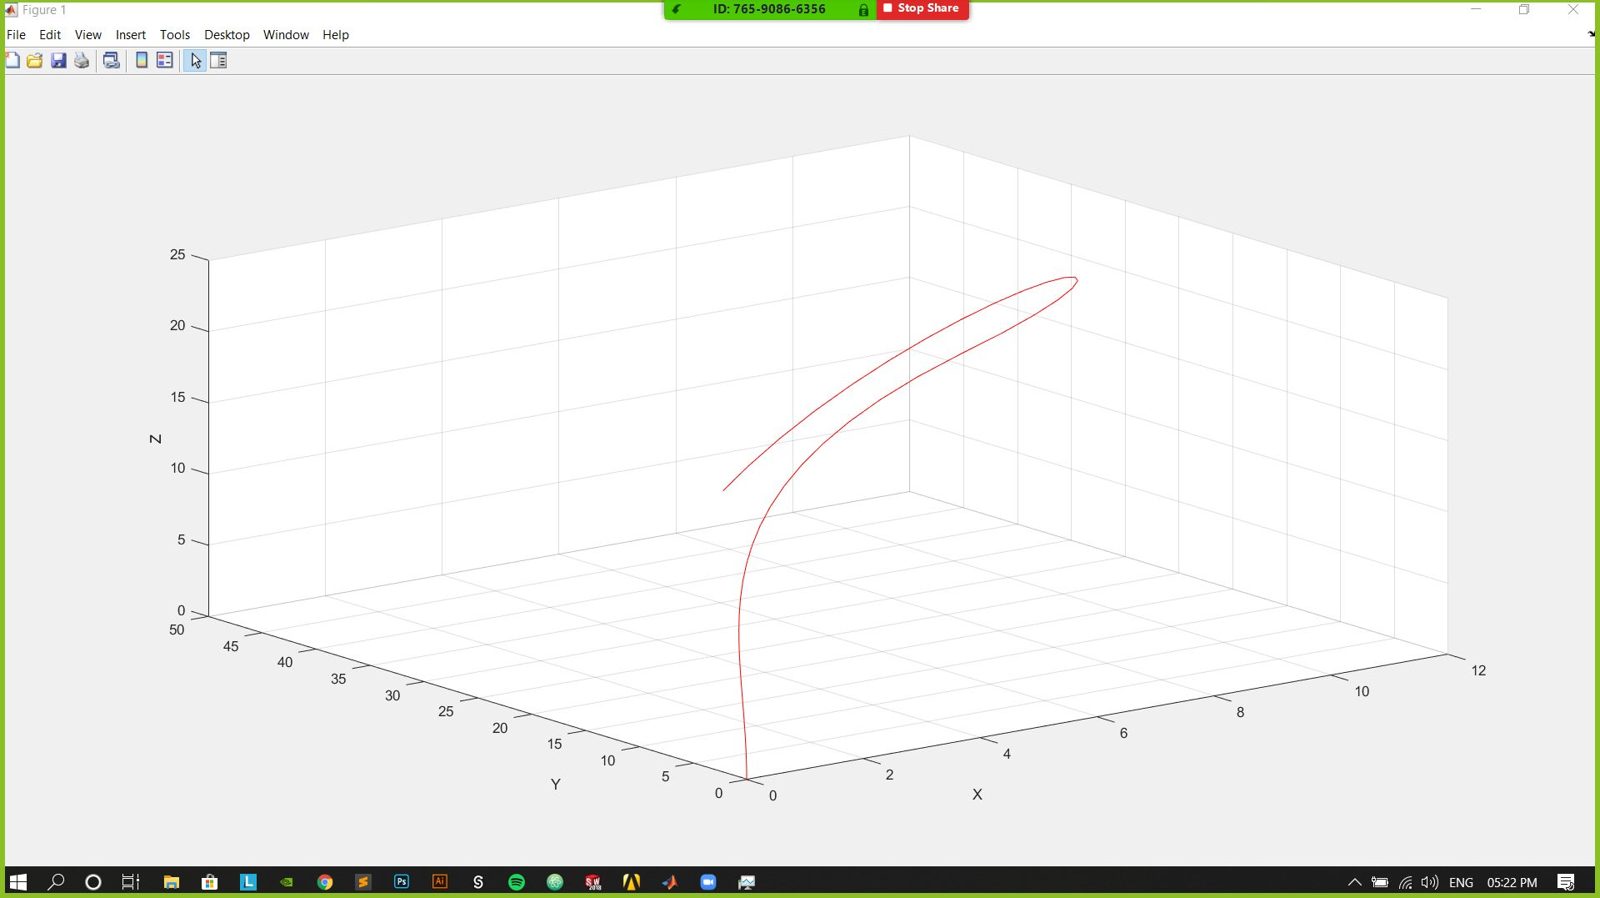Select the Y axis label
Screen dimensions: 1600x898
[x=556, y=784]
